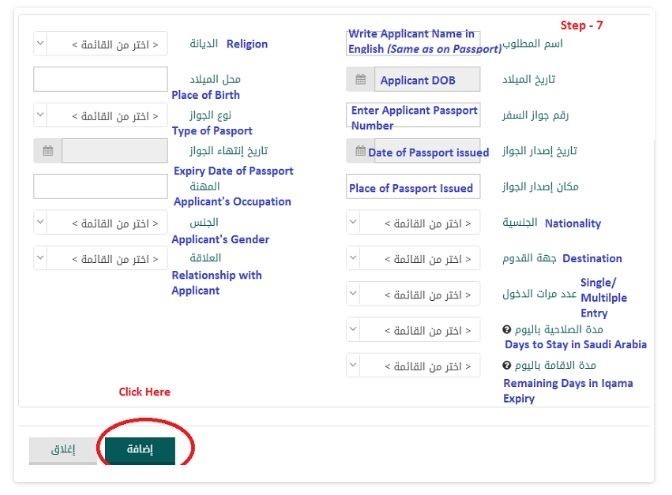Click the Place of Passport Issued field

tap(412, 187)
